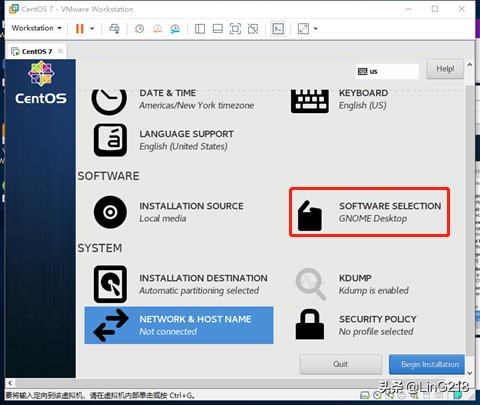This screenshot has height=405, width=480.
Task: Open the Date & Time clock icon
Action: coord(109,101)
